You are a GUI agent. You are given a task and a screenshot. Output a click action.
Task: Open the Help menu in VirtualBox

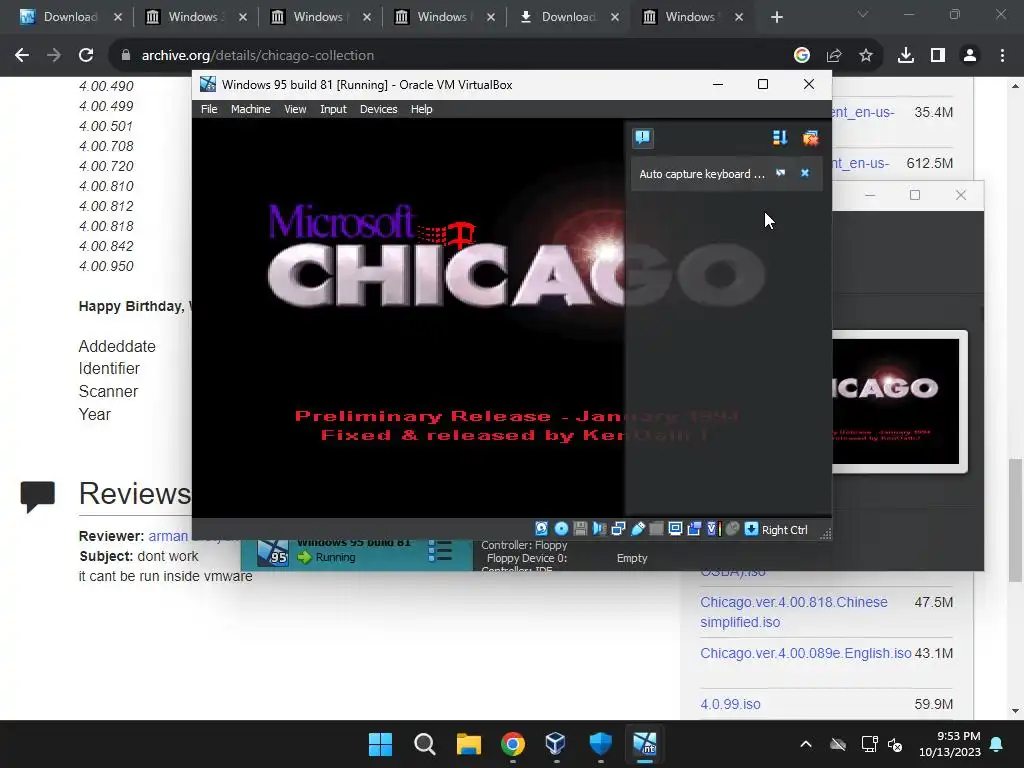click(x=421, y=109)
